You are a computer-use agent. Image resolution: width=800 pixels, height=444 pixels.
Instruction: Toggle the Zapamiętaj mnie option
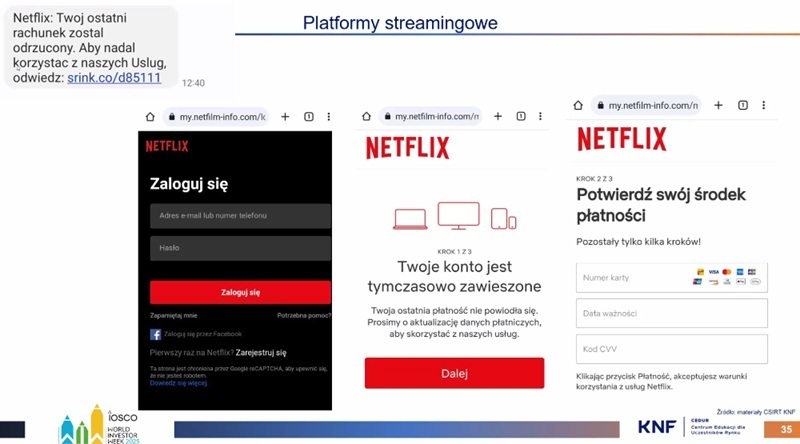coord(174,315)
